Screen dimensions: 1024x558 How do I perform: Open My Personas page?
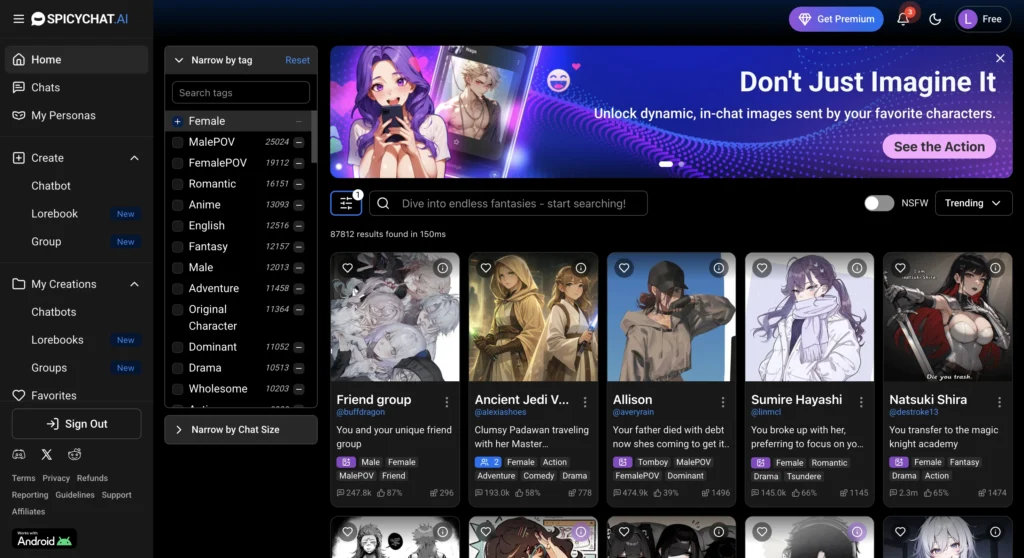63,115
